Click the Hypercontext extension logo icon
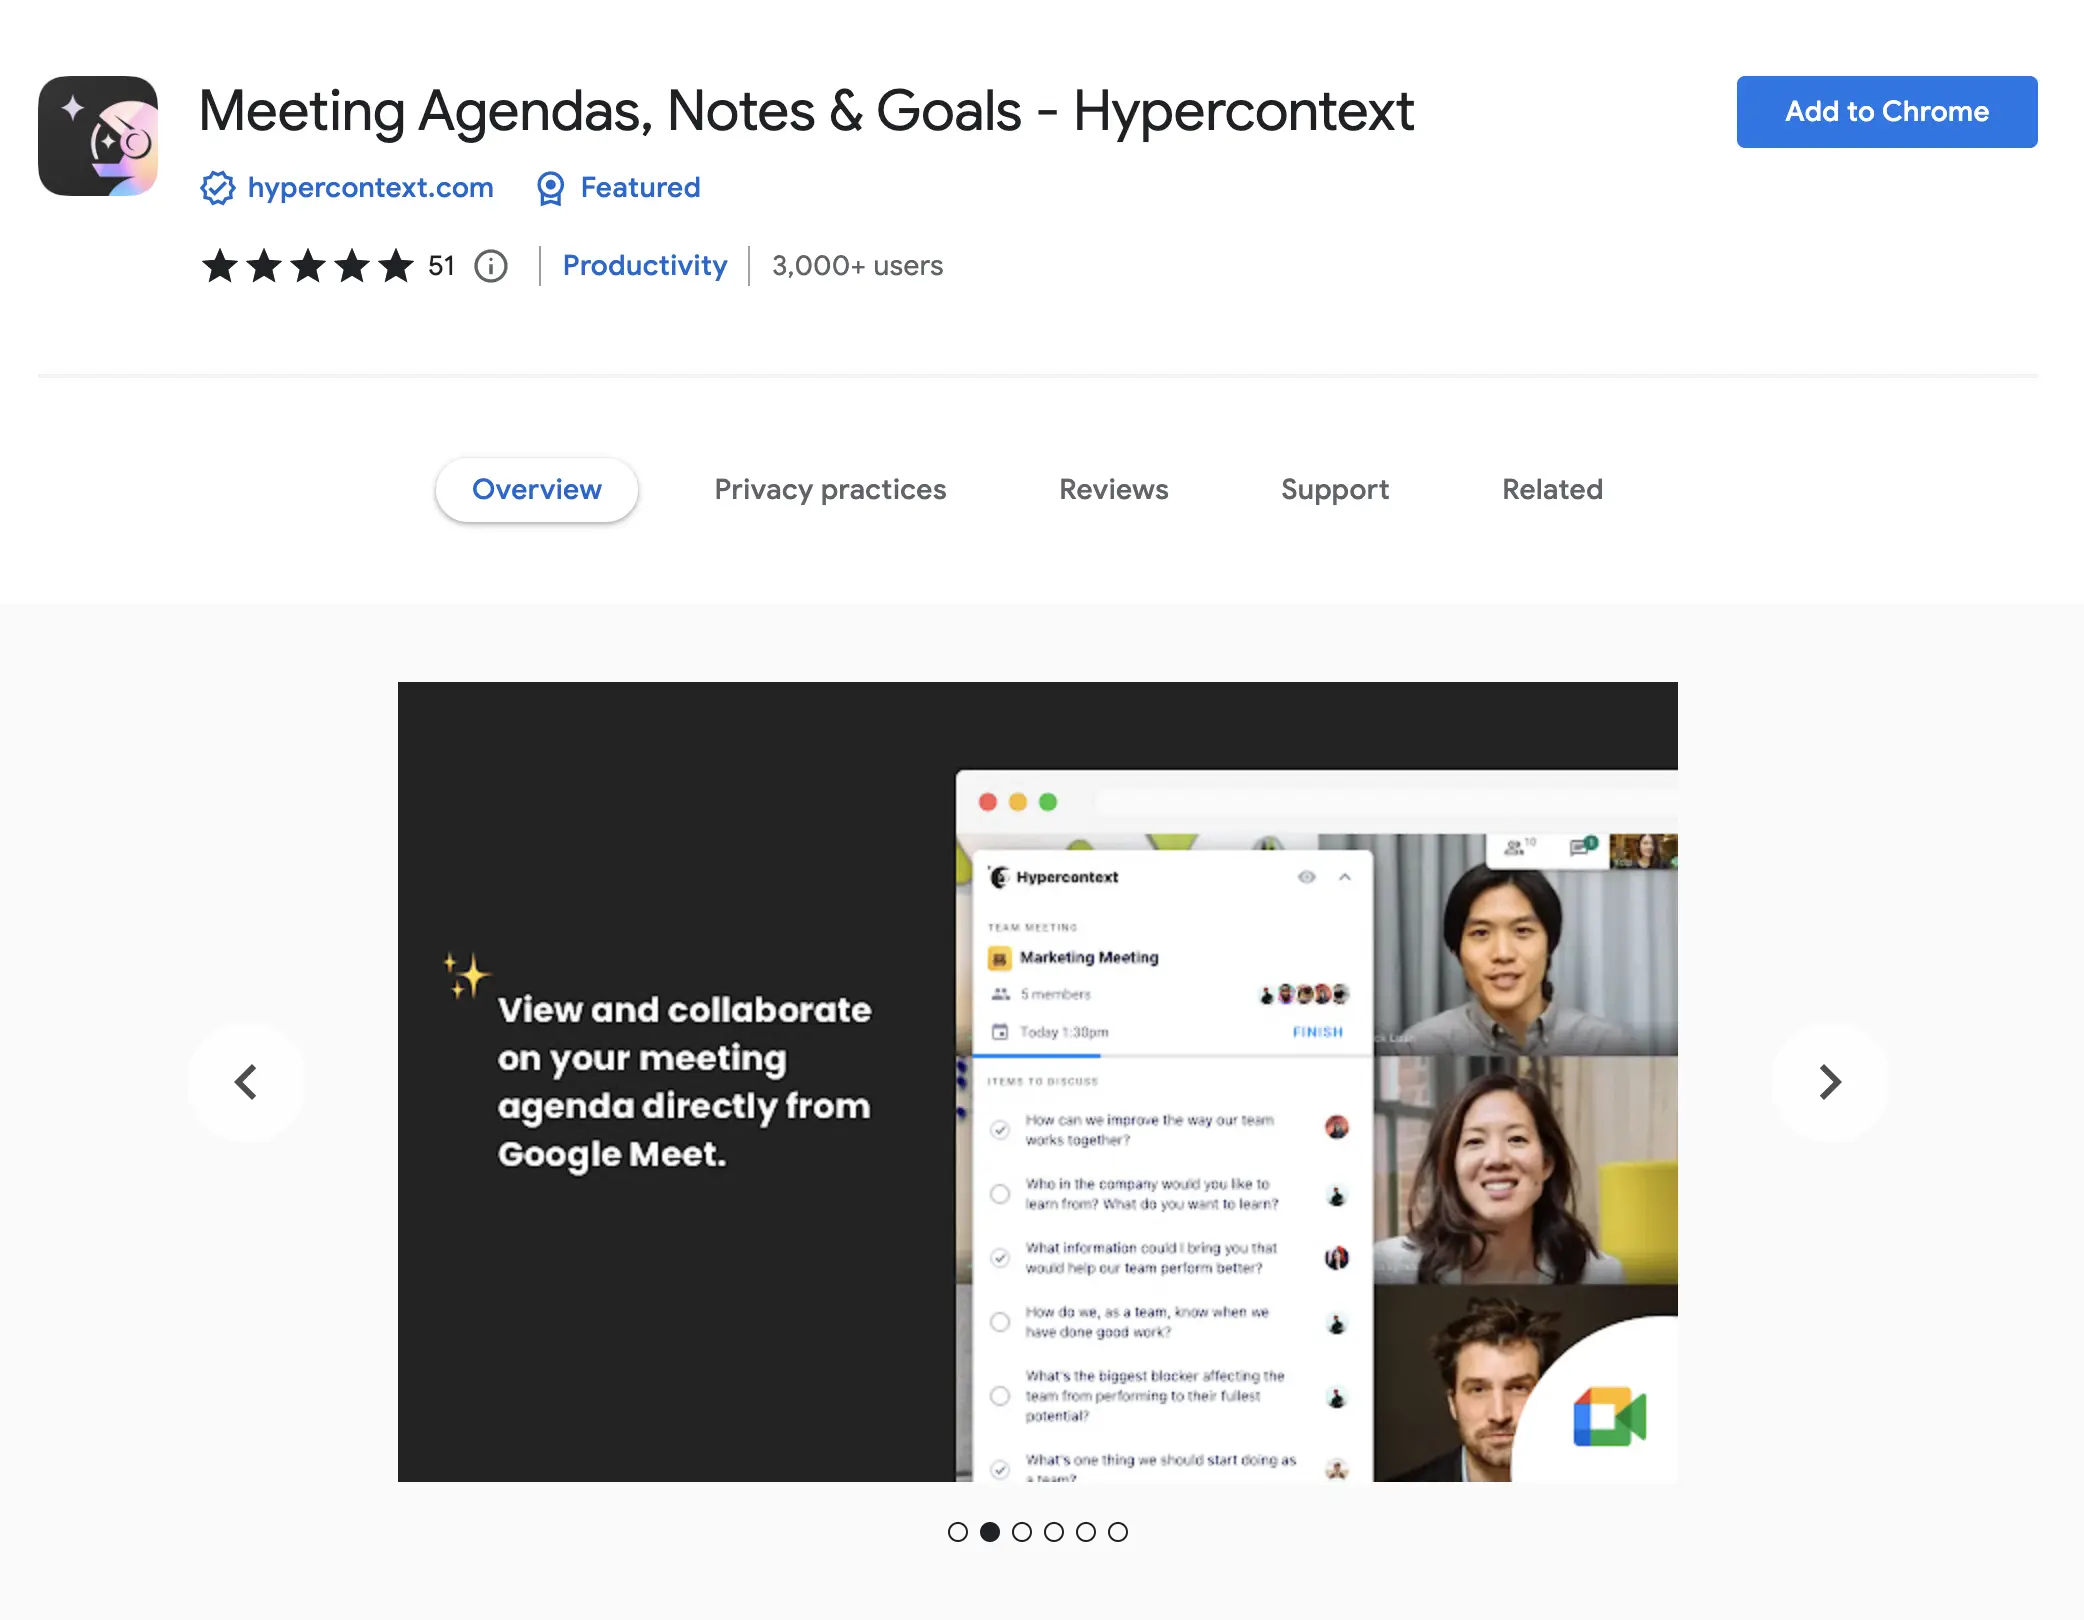2084x1620 pixels. (x=98, y=136)
